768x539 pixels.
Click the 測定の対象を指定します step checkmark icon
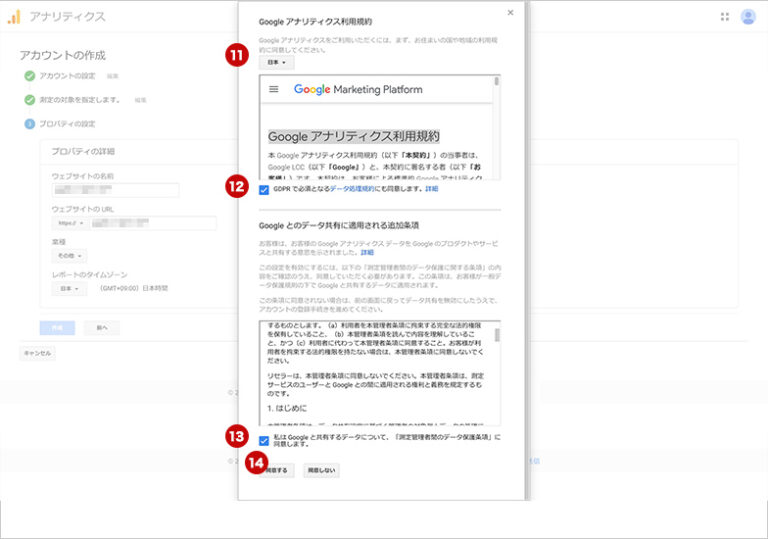pyautogui.click(x=30, y=99)
